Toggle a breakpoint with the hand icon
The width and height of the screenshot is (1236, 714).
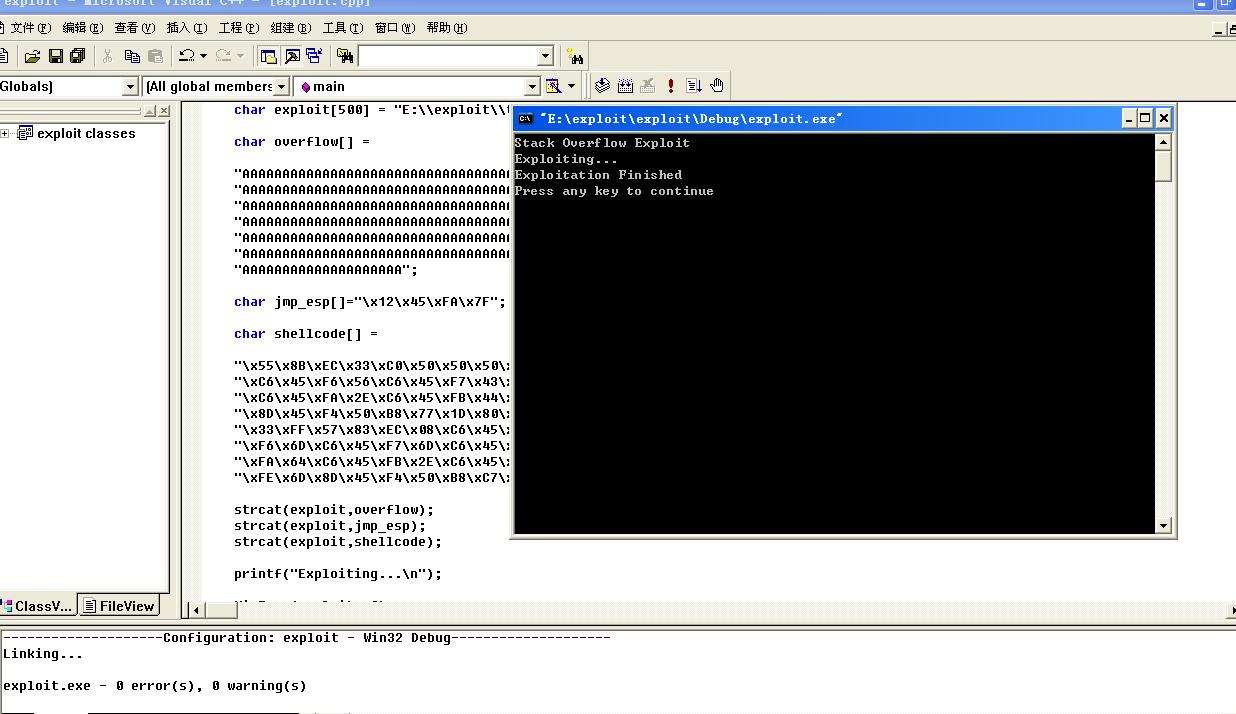tap(717, 86)
